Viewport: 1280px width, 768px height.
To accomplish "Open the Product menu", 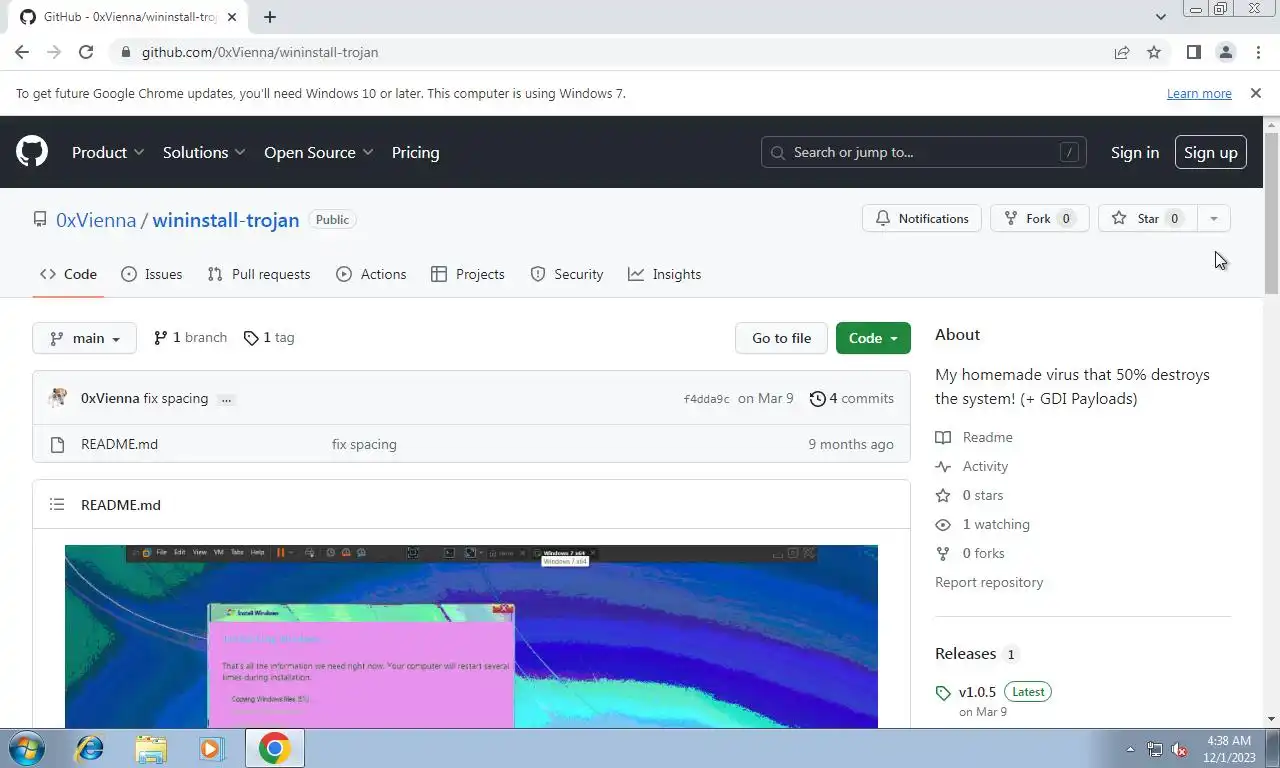I will click(108, 152).
